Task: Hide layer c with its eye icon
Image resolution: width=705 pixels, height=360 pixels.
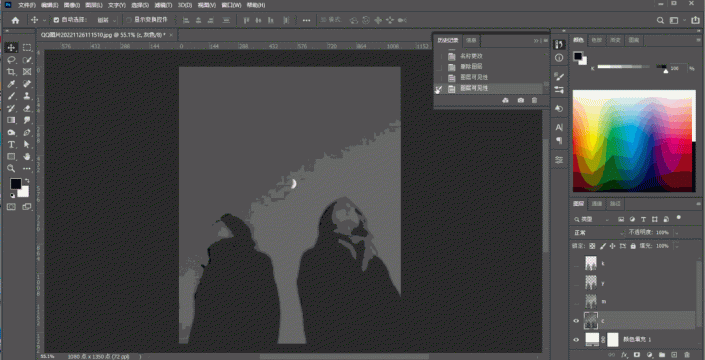Action: pos(576,321)
